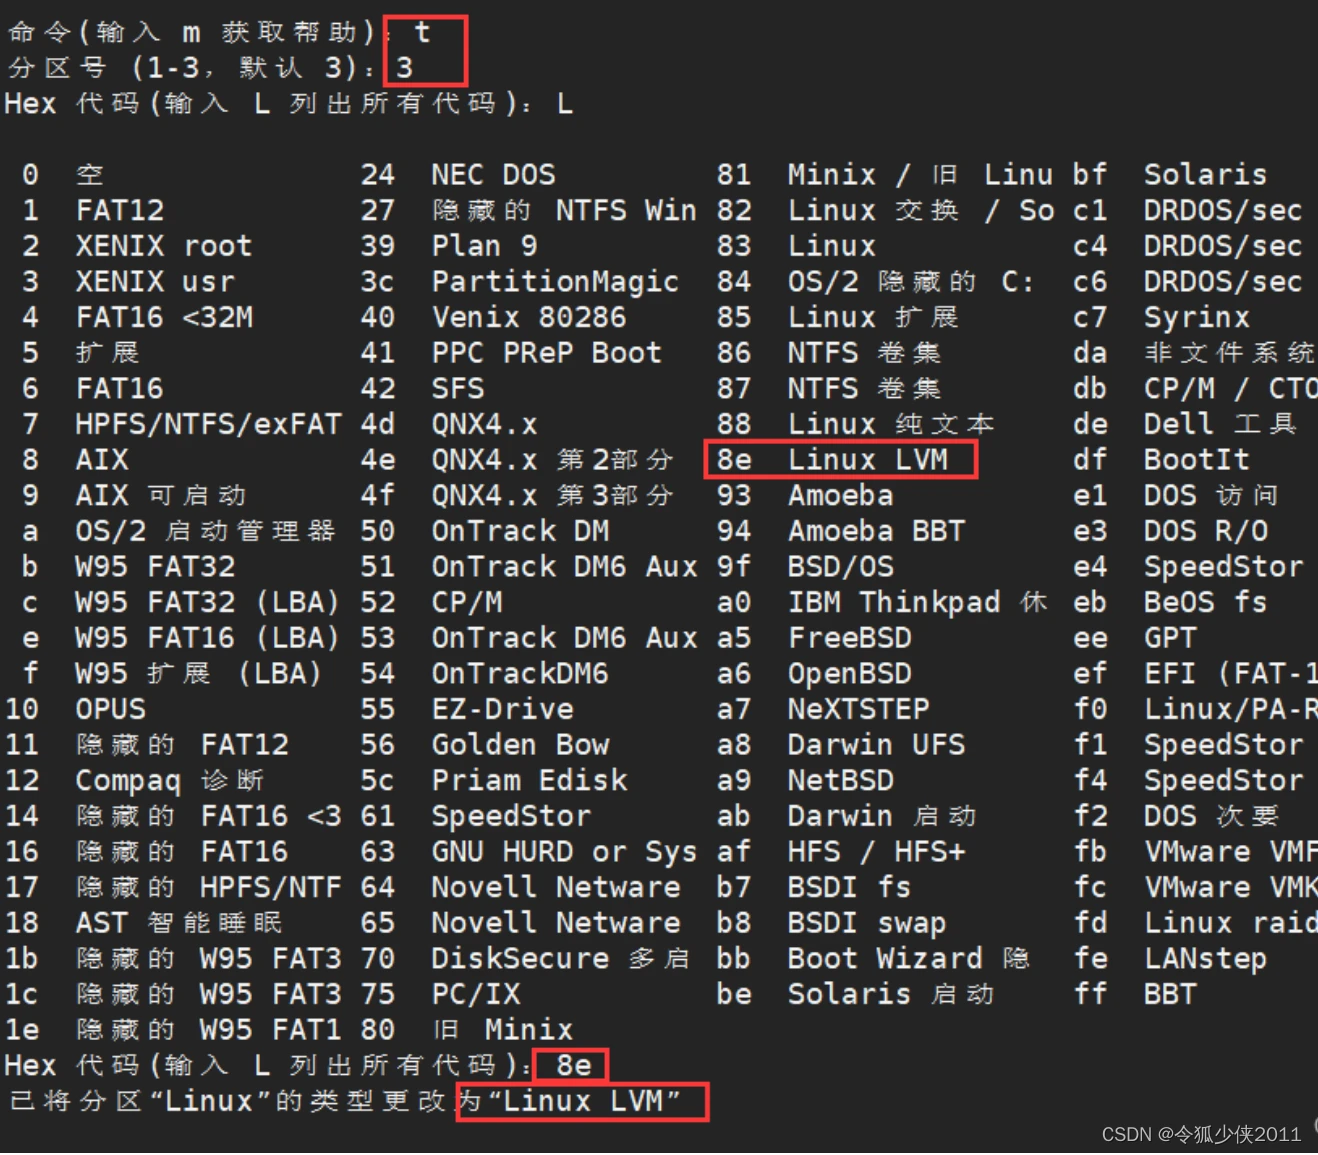Viewport: 1318px width, 1155px height.
Task: Select the "Linux raid" entry with code fd
Action: pyautogui.click(x=1229, y=923)
